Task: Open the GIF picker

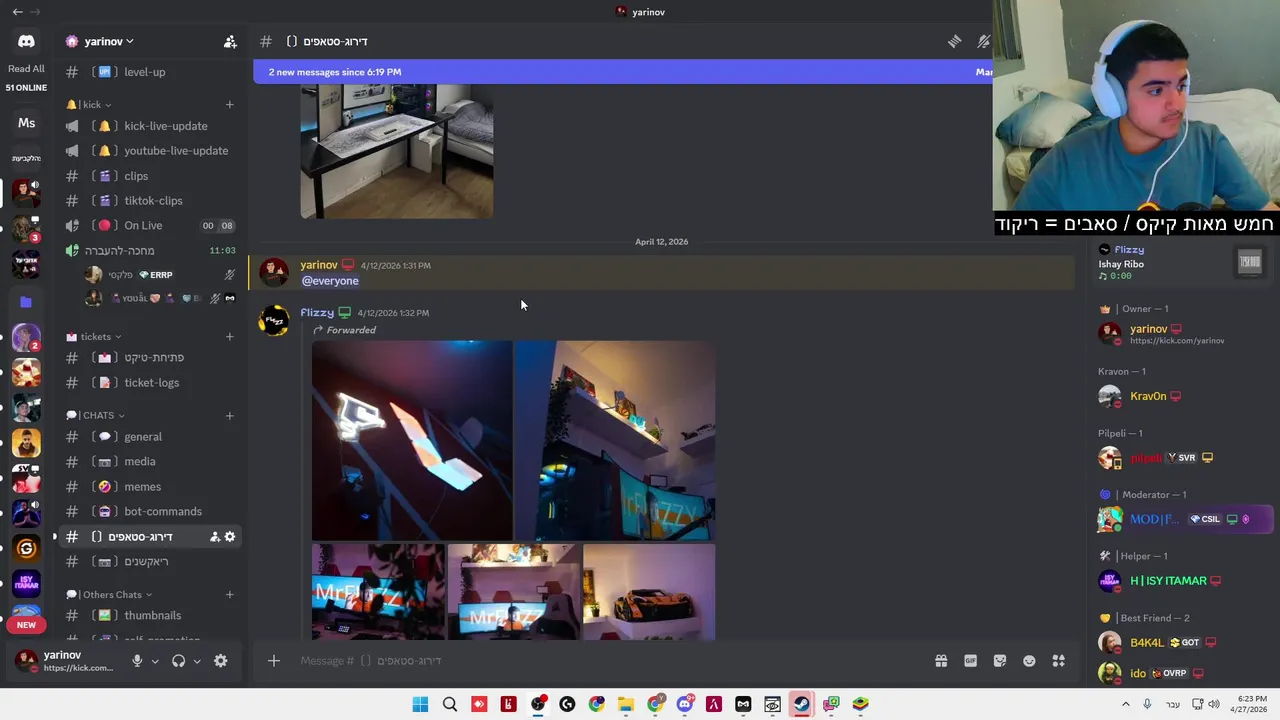Action: click(x=970, y=661)
